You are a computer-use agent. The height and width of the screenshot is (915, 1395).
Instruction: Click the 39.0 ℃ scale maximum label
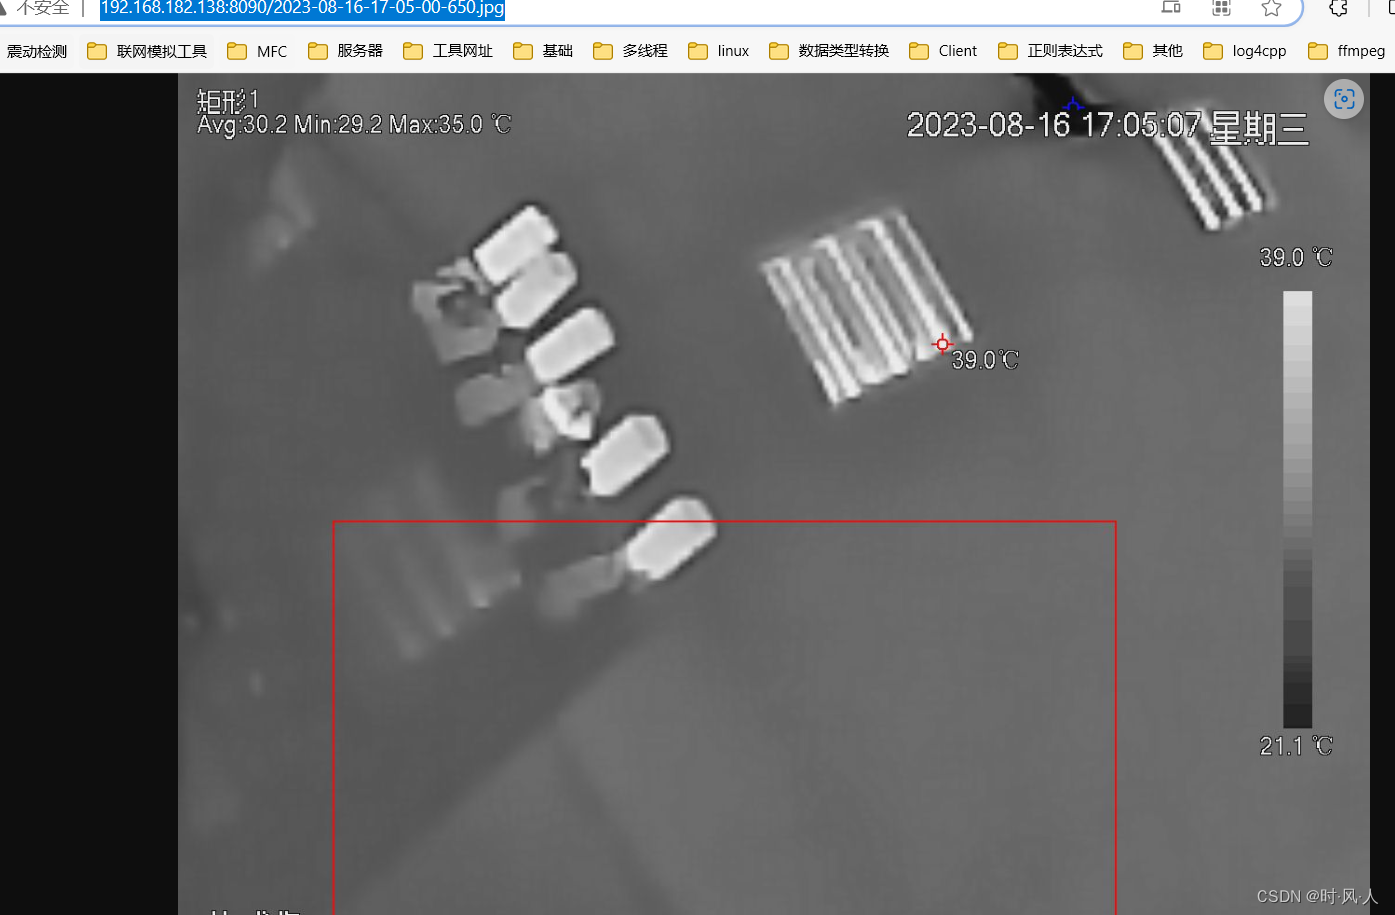(x=1296, y=258)
